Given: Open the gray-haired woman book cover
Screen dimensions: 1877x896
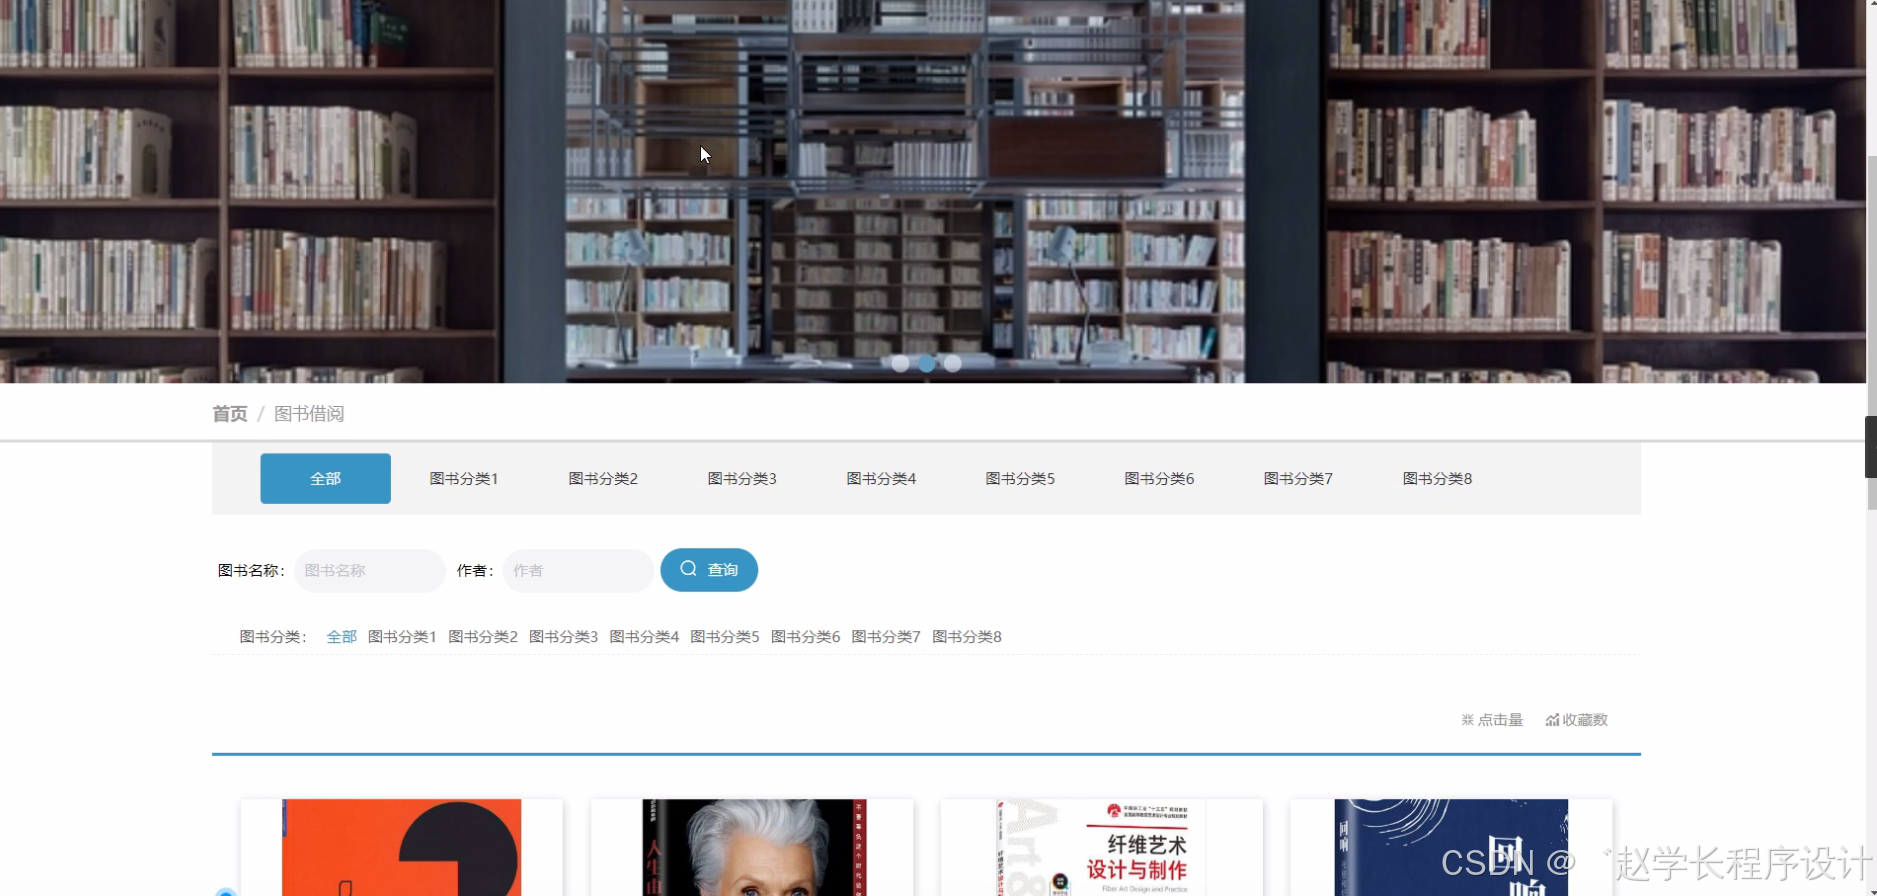Looking at the screenshot, I should point(754,847).
